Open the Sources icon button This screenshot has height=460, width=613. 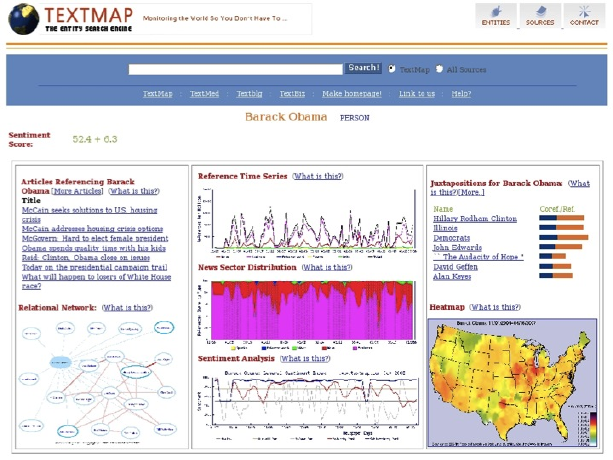point(540,16)
